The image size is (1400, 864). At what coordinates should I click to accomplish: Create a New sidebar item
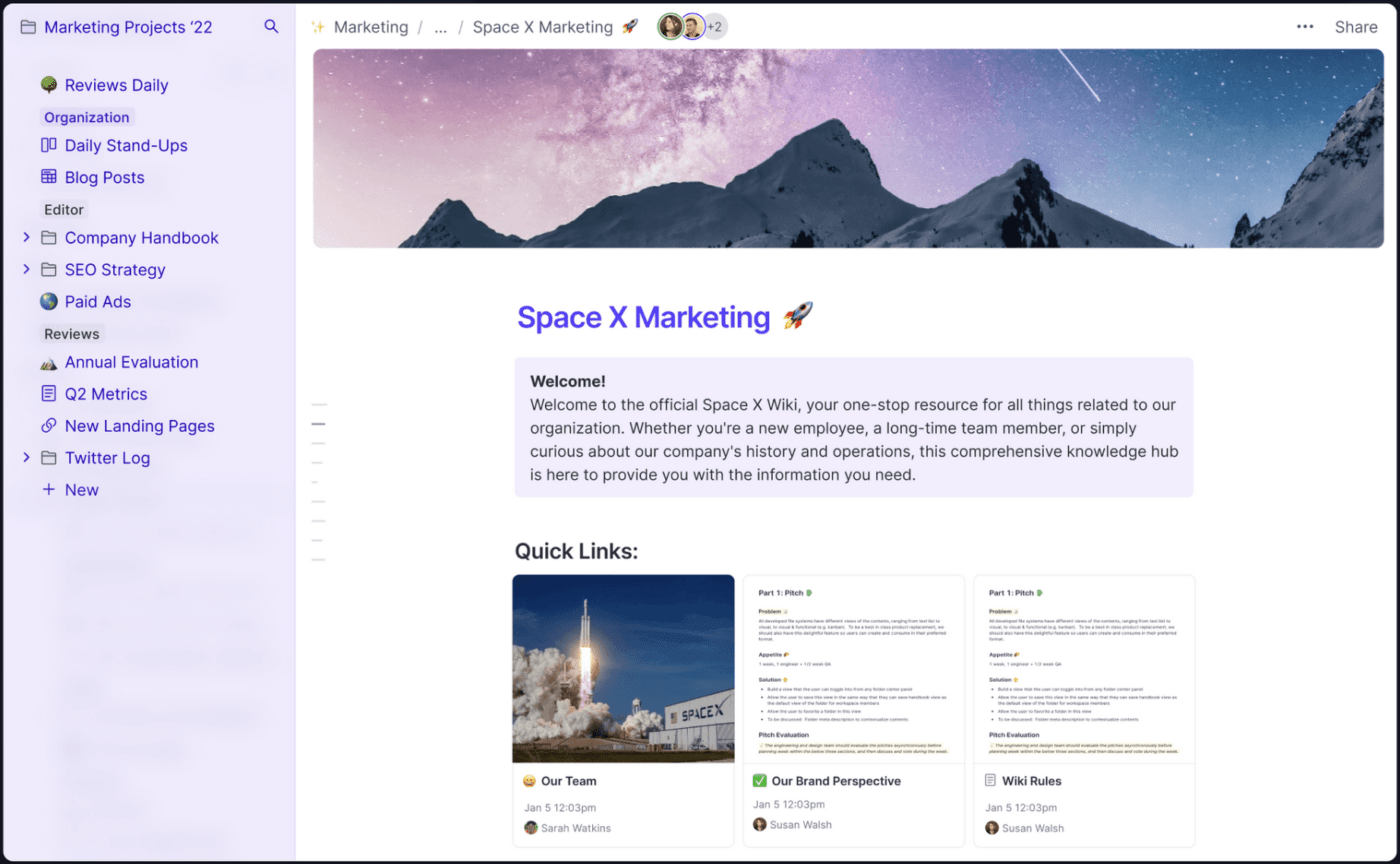click(x=82, y=490)
